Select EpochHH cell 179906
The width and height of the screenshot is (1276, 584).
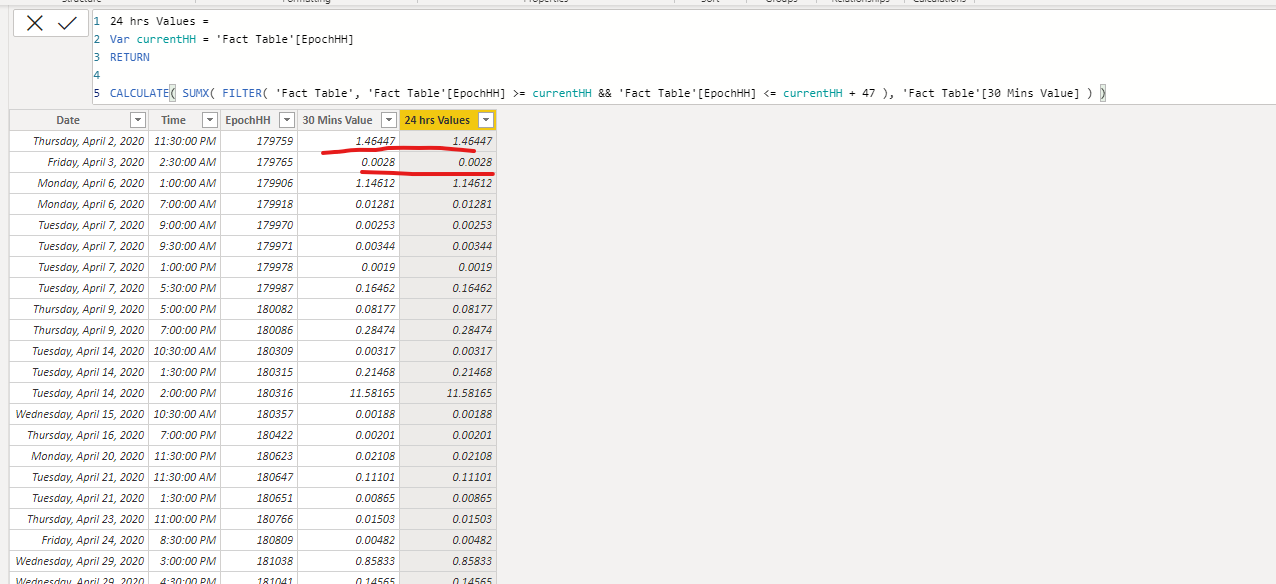[258, 183]
